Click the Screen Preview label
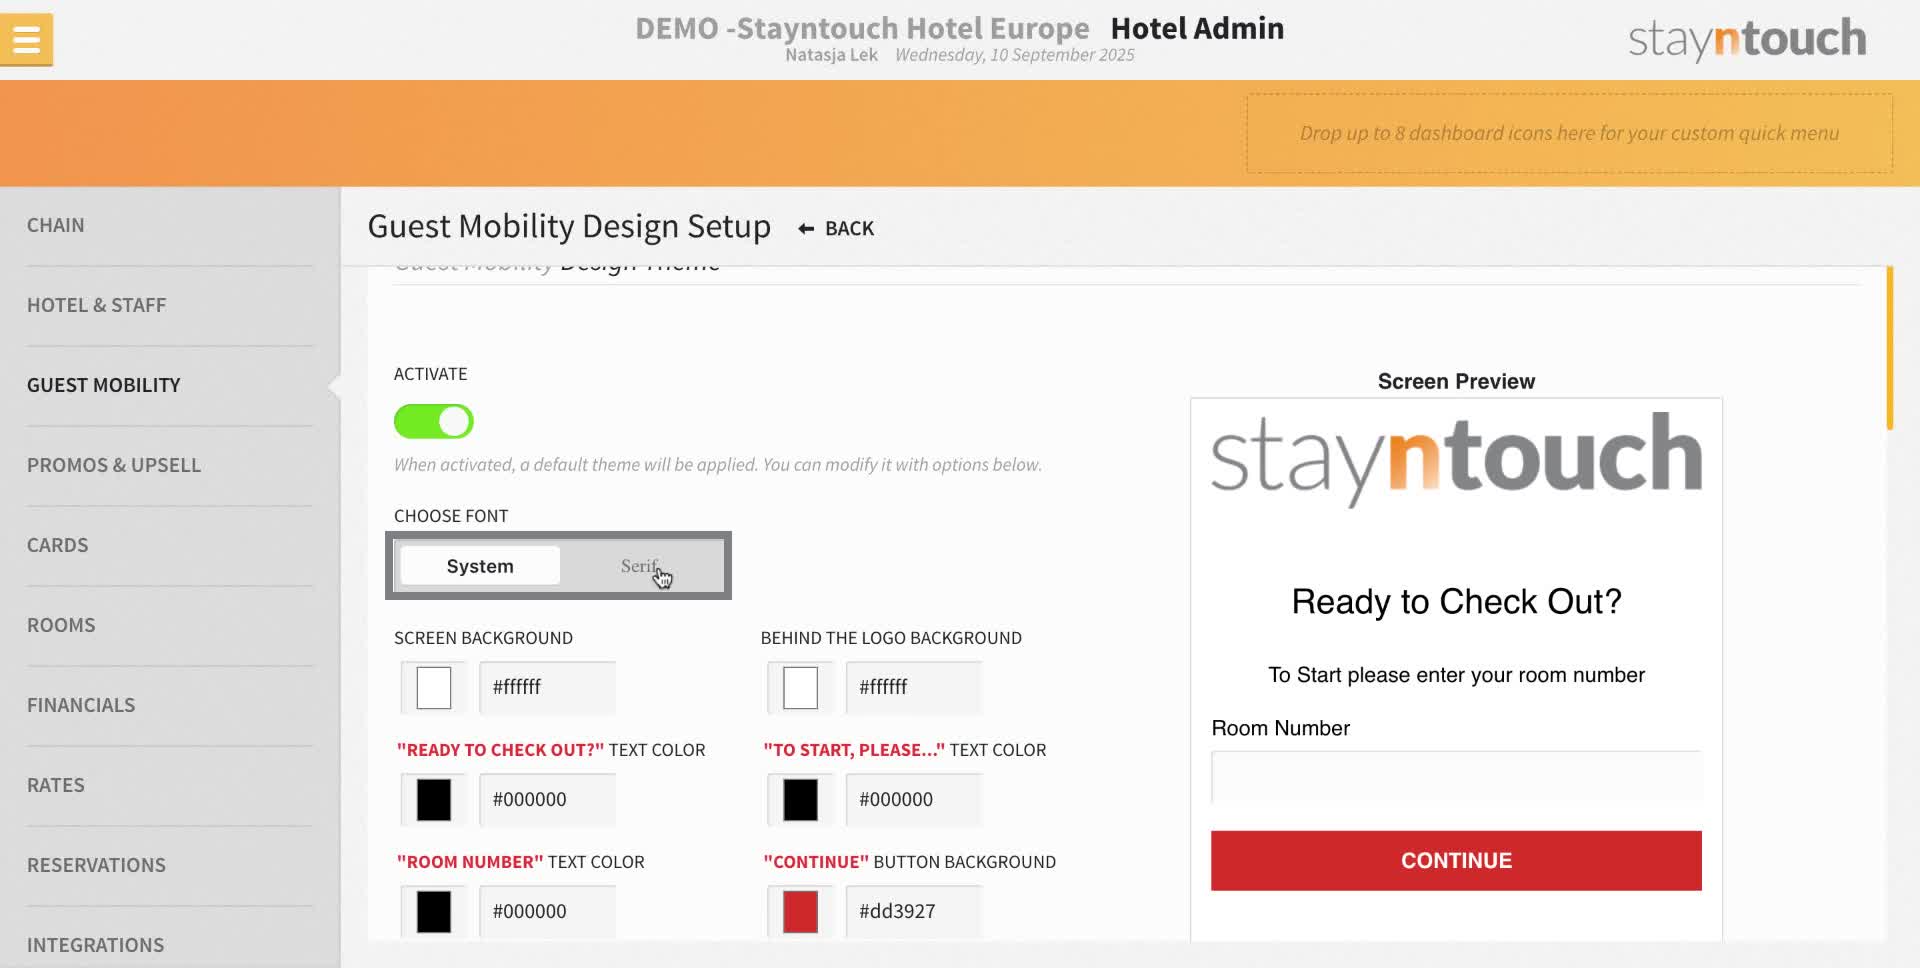The image size is (1920, 968). click(1456, 381)
